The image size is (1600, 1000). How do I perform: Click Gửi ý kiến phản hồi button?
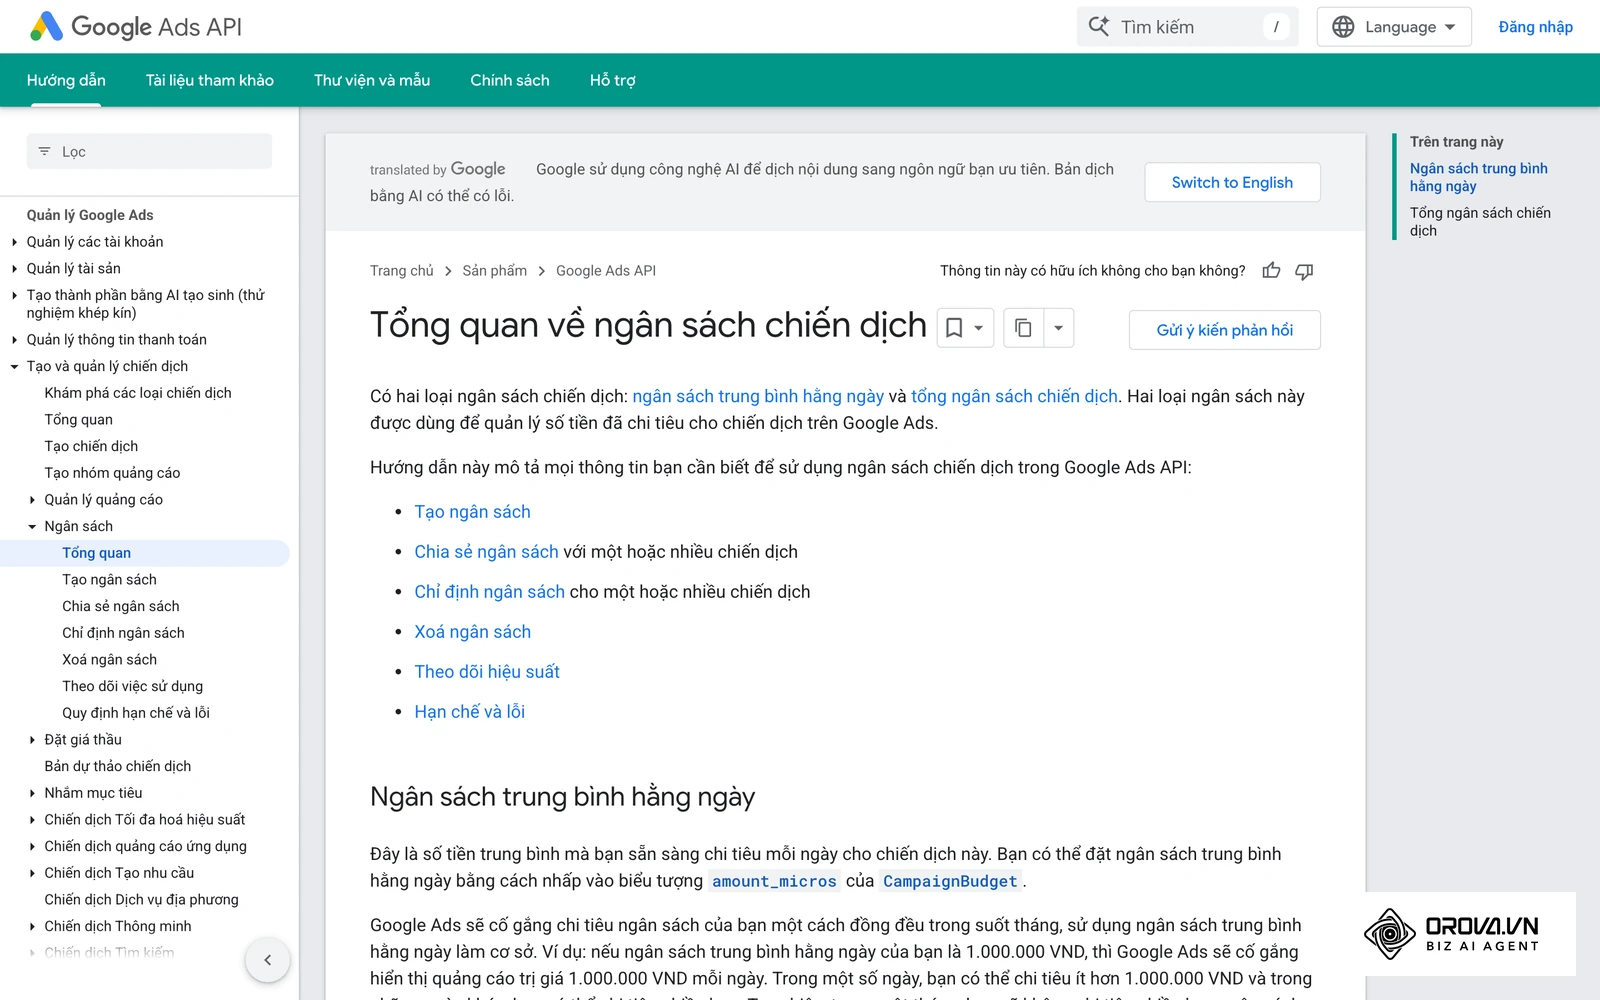(x=1224, y=330)
